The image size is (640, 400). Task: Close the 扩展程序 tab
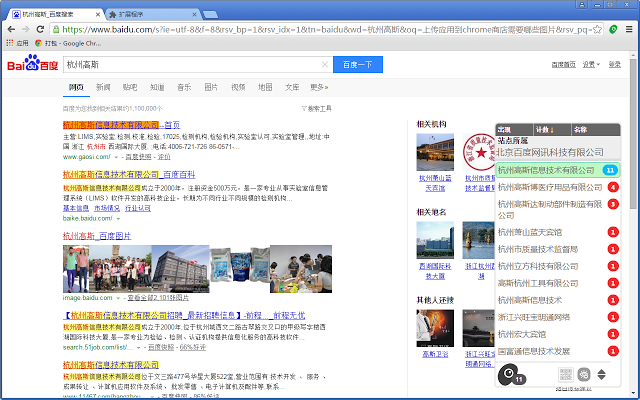pos(194,14)
